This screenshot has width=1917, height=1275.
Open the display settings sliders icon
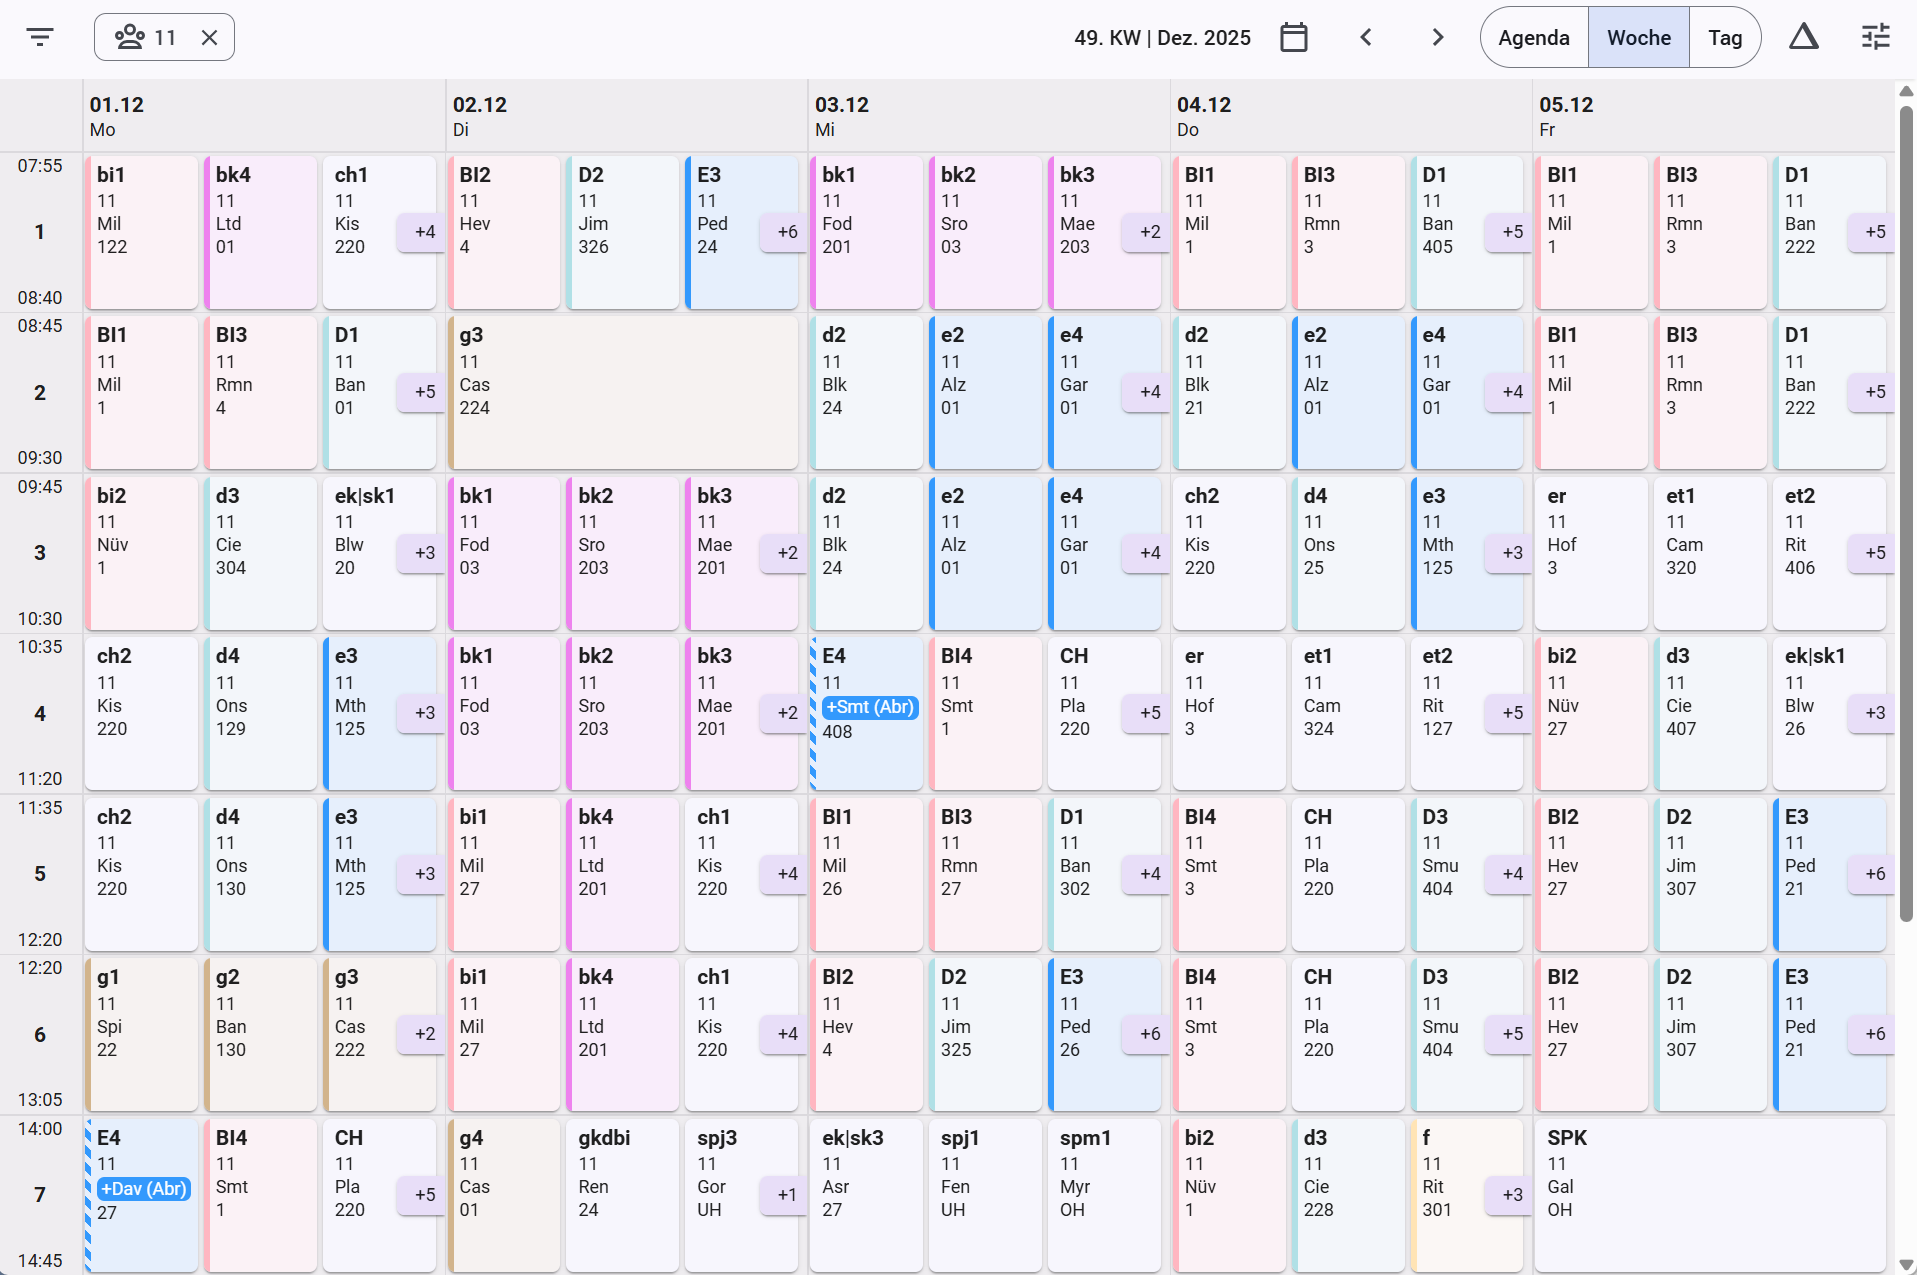tap(1876, 38)
